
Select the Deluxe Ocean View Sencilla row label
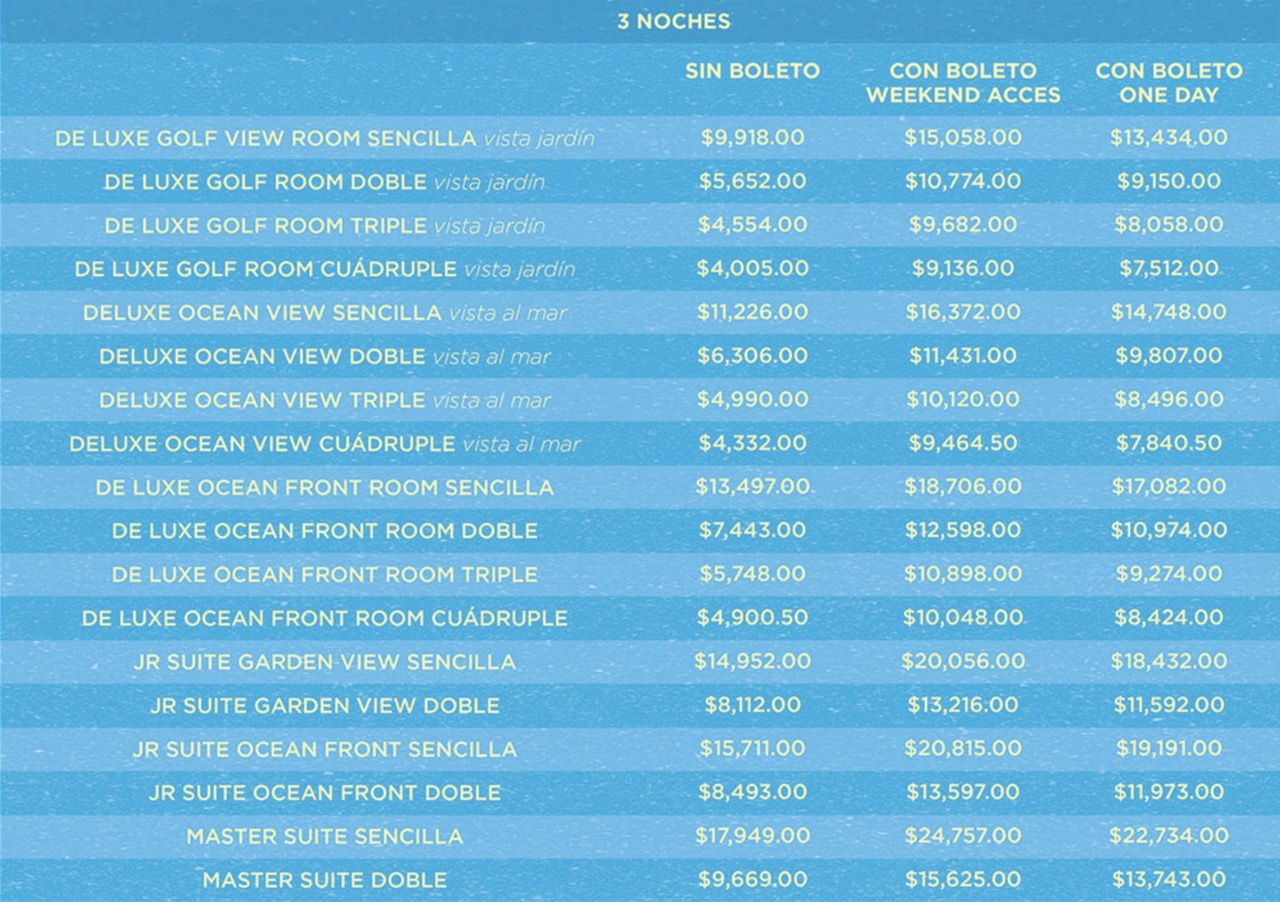(325, 313)
